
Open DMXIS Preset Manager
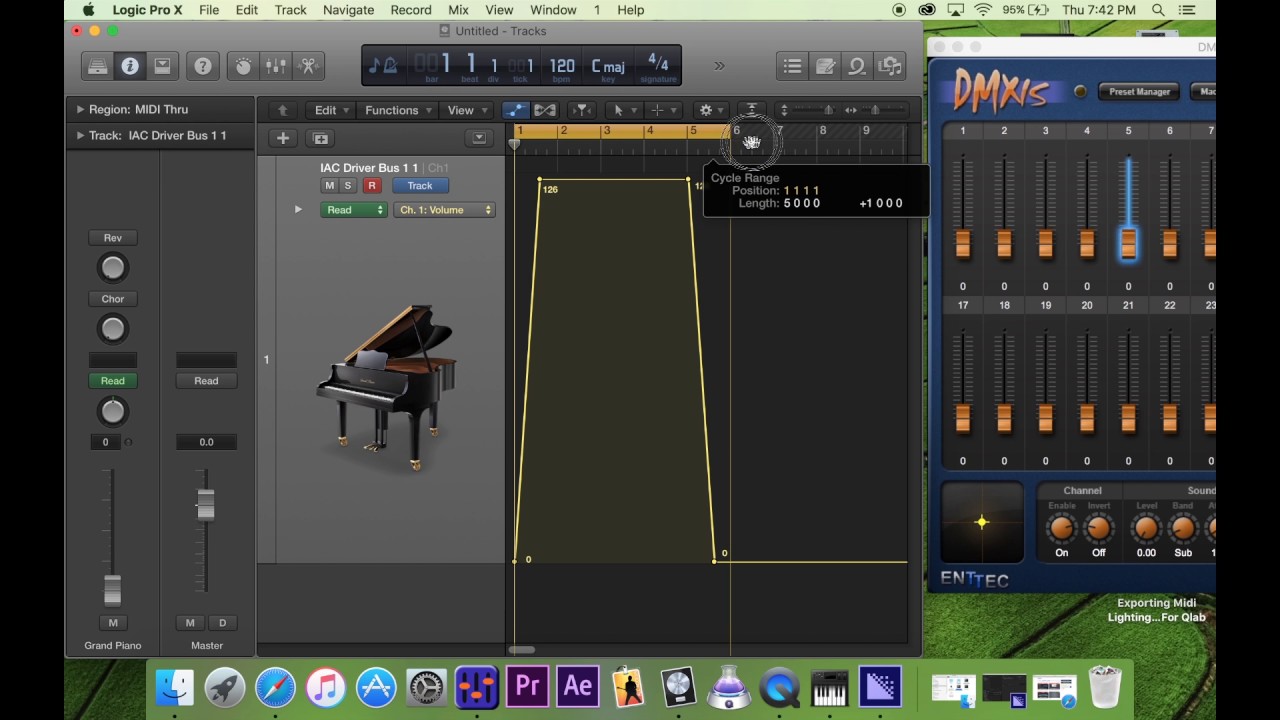[x=1139, y=92]
